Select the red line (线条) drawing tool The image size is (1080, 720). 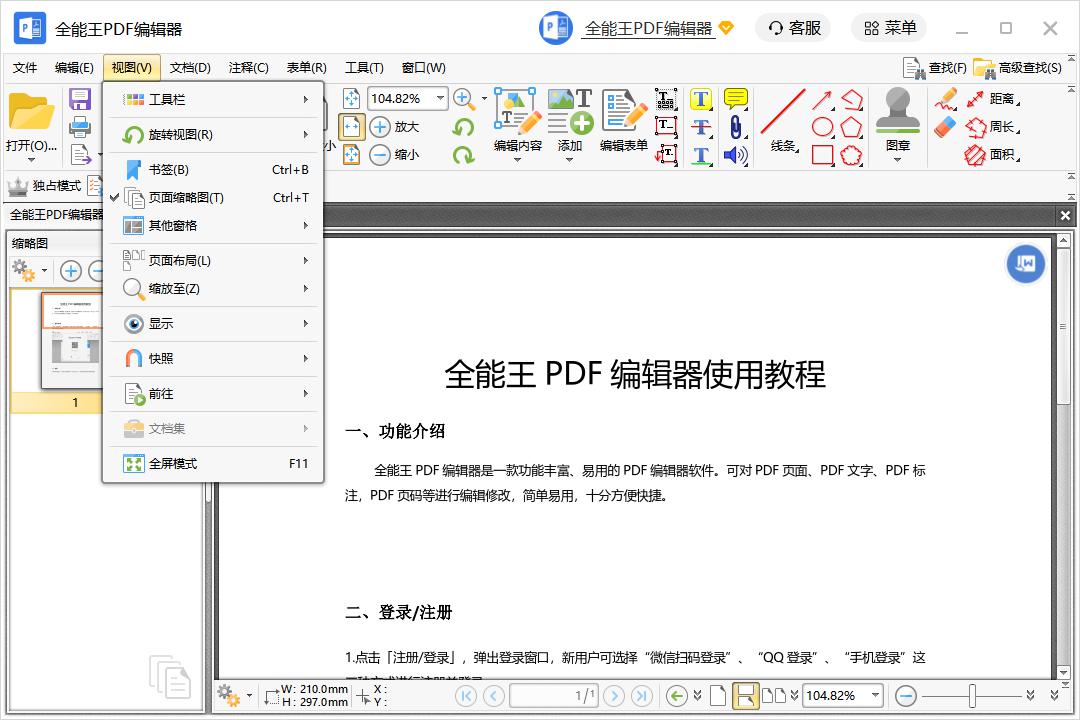pyautogui.click(x=783, y=122)
